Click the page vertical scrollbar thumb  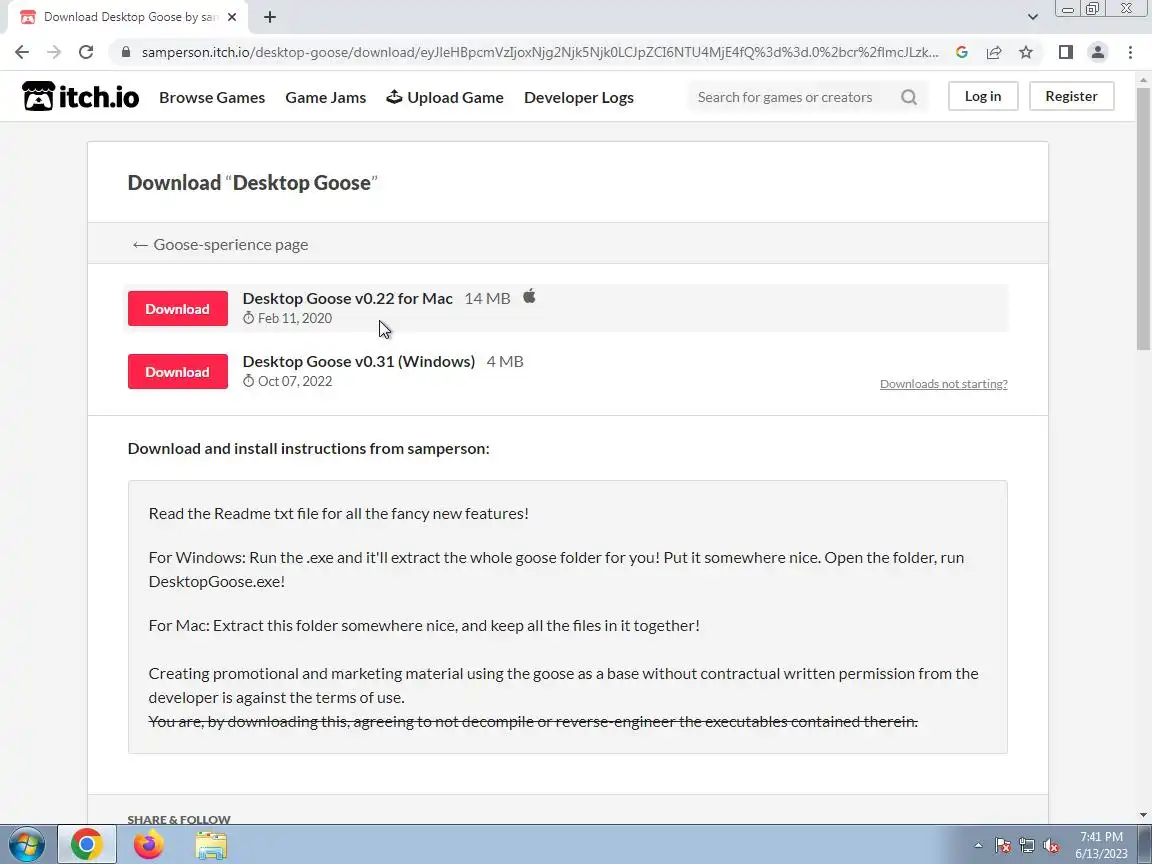pos(1144,217)
